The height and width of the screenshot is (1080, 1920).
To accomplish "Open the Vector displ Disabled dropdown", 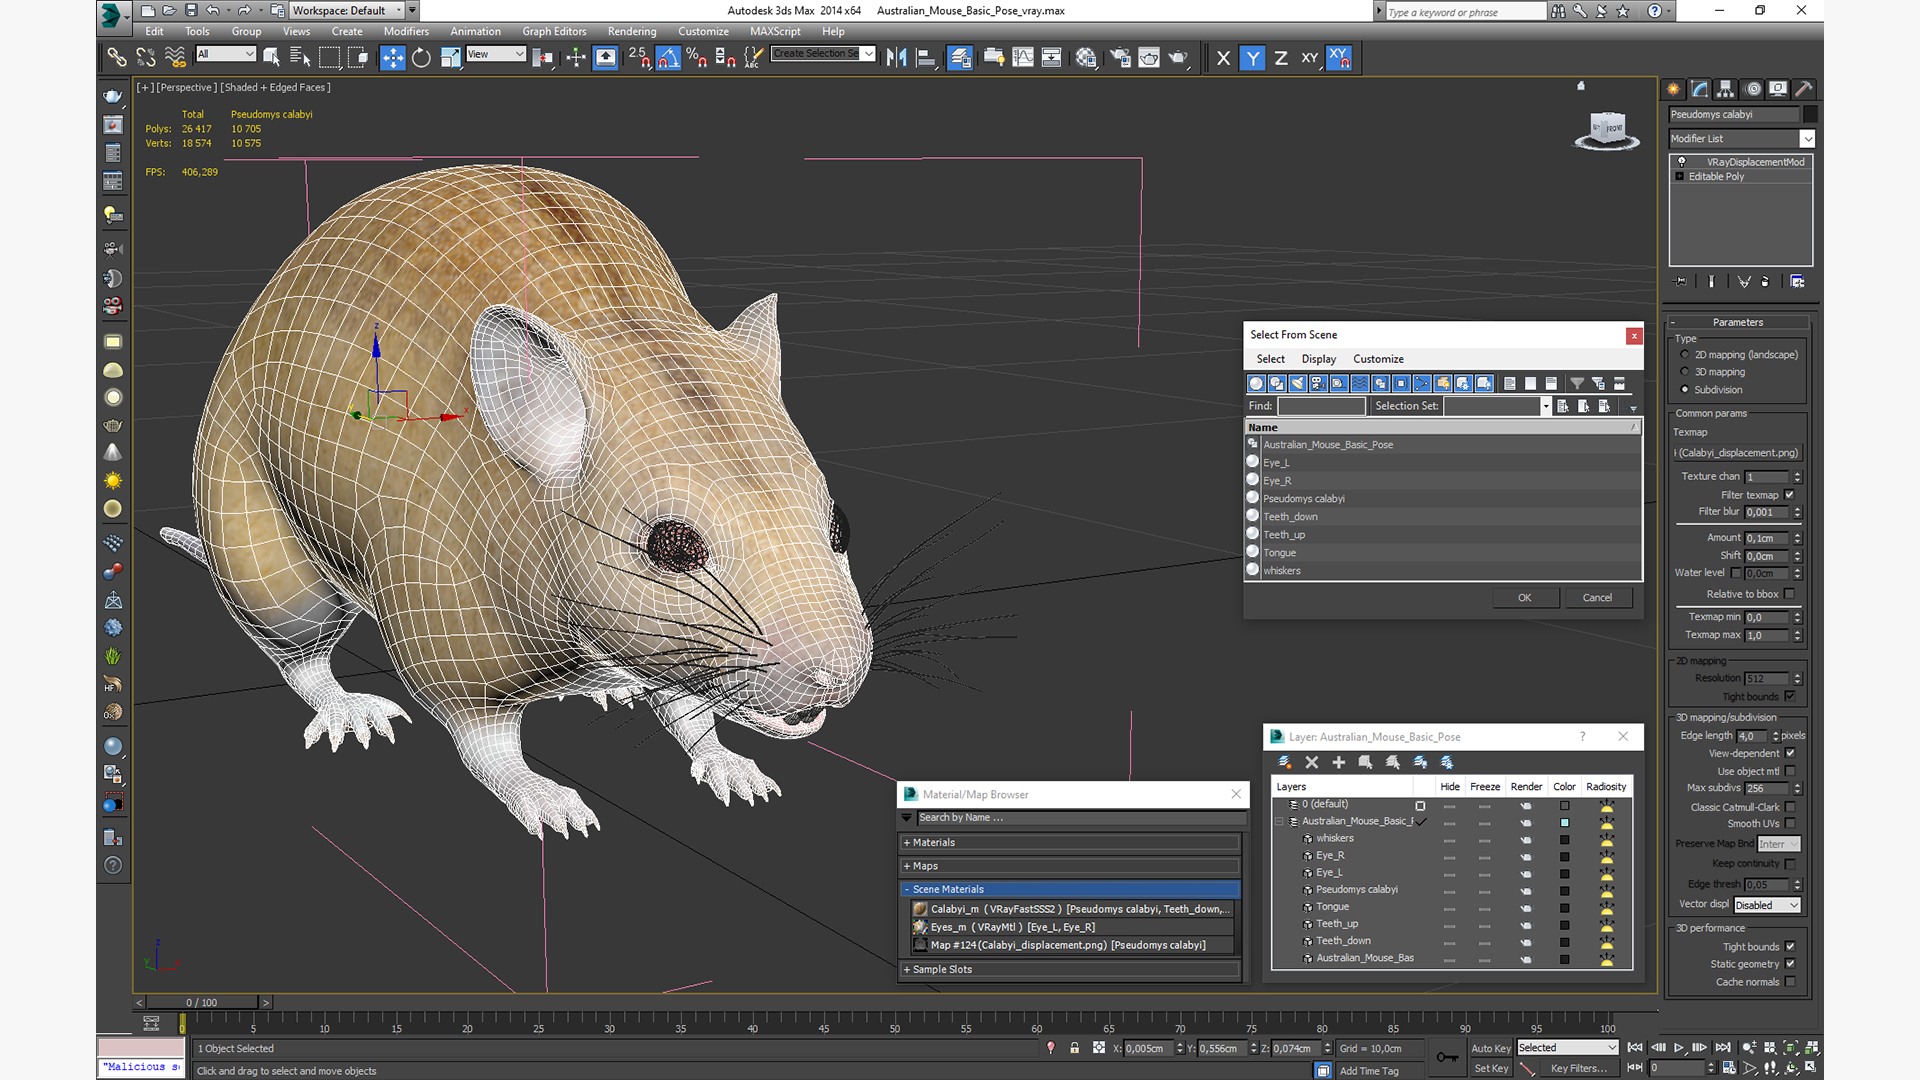I will tap(1766, 905).
